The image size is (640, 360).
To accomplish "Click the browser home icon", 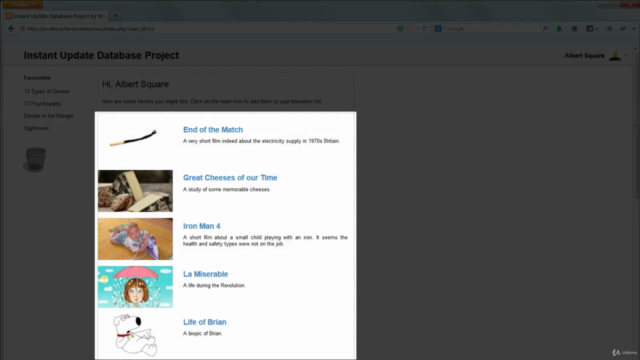I will point(574,29).
